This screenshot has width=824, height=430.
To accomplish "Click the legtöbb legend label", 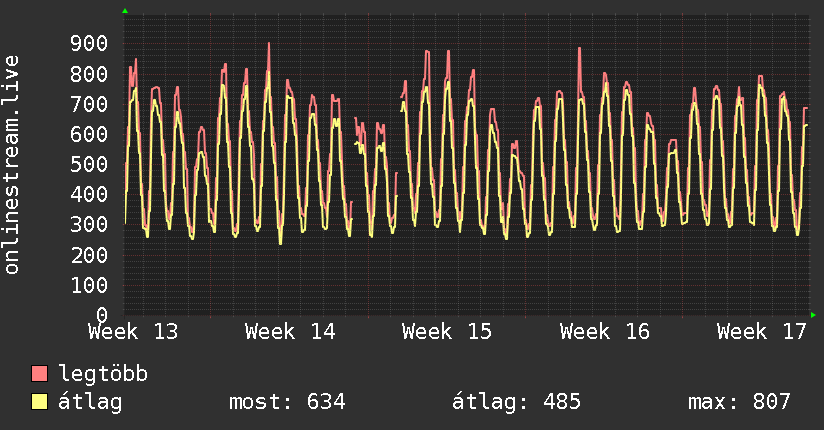I will click(103, 374).
